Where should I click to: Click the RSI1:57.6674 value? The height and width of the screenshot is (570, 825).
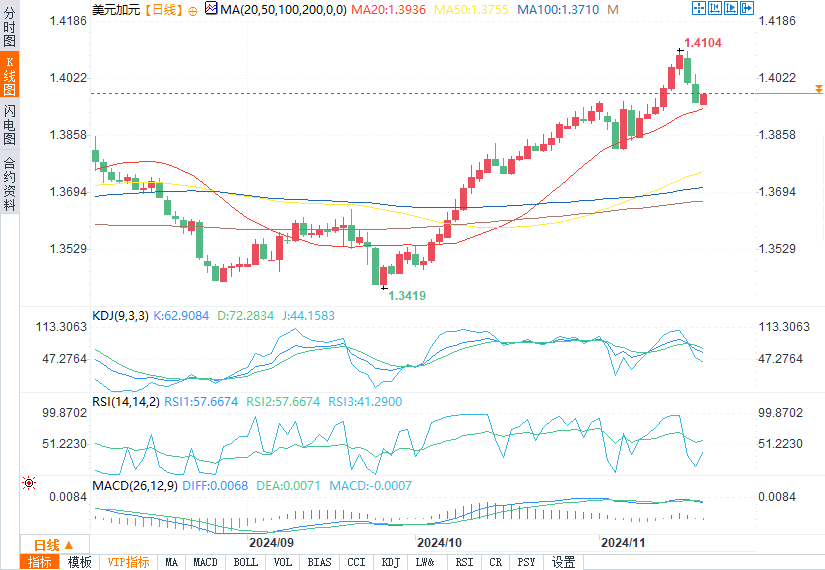tap(201, 402)
